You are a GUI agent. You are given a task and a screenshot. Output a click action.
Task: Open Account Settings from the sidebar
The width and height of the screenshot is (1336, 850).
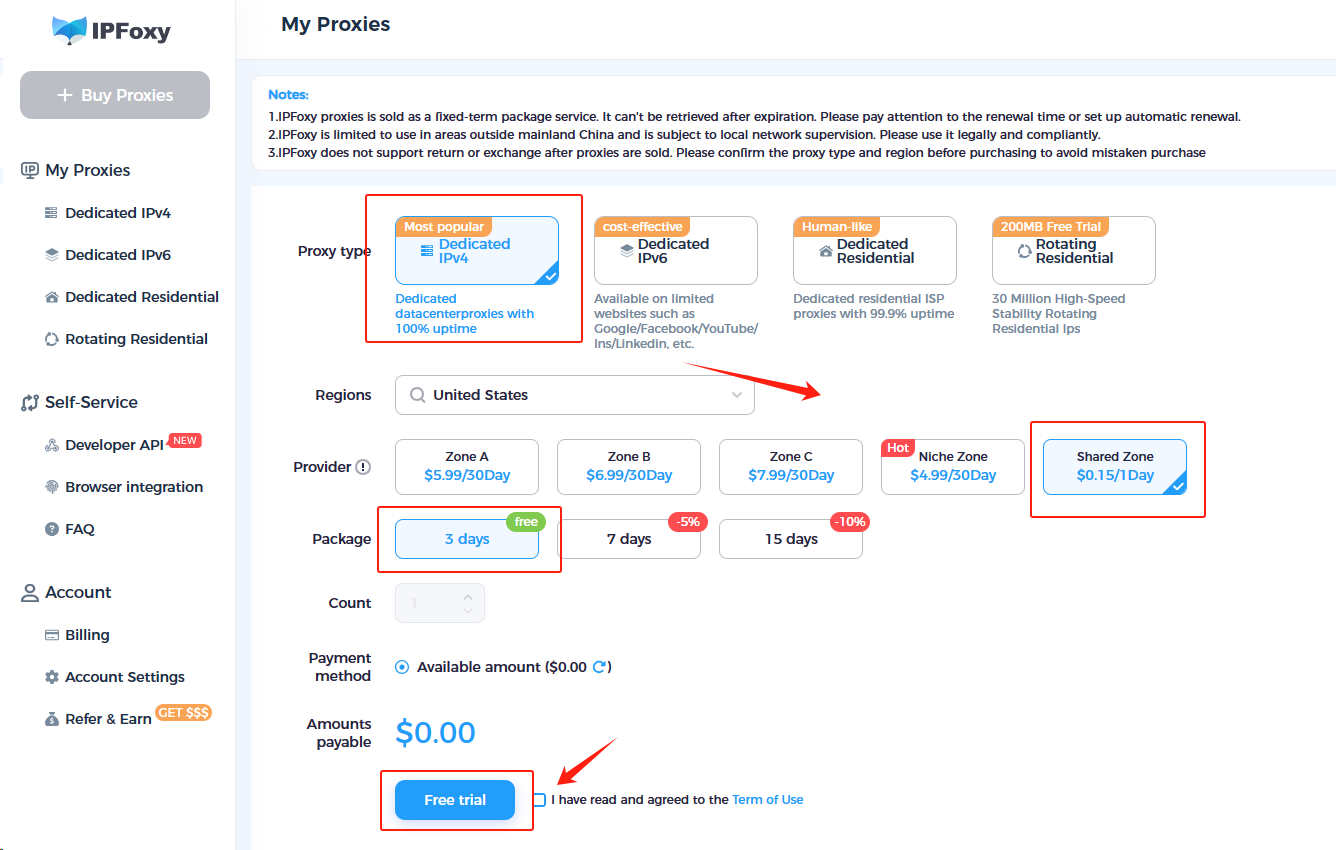[123, 676]
